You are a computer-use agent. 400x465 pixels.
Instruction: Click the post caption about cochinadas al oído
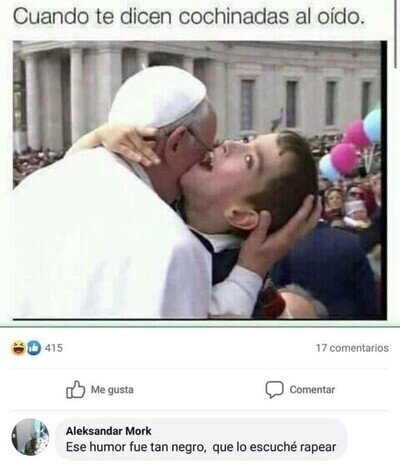tap(189, 17)
